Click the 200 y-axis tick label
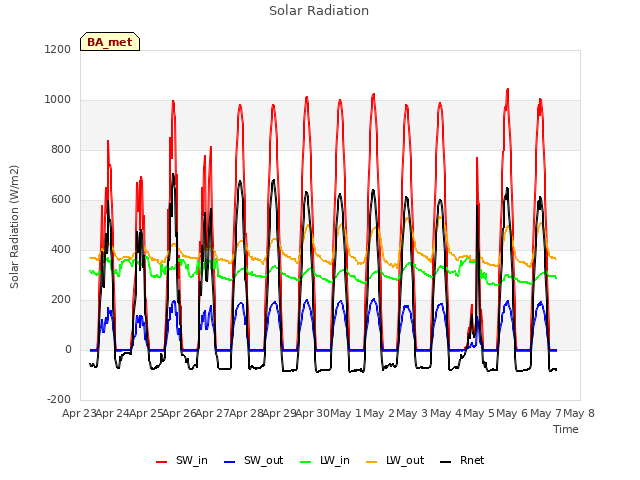 pos(61,300)
